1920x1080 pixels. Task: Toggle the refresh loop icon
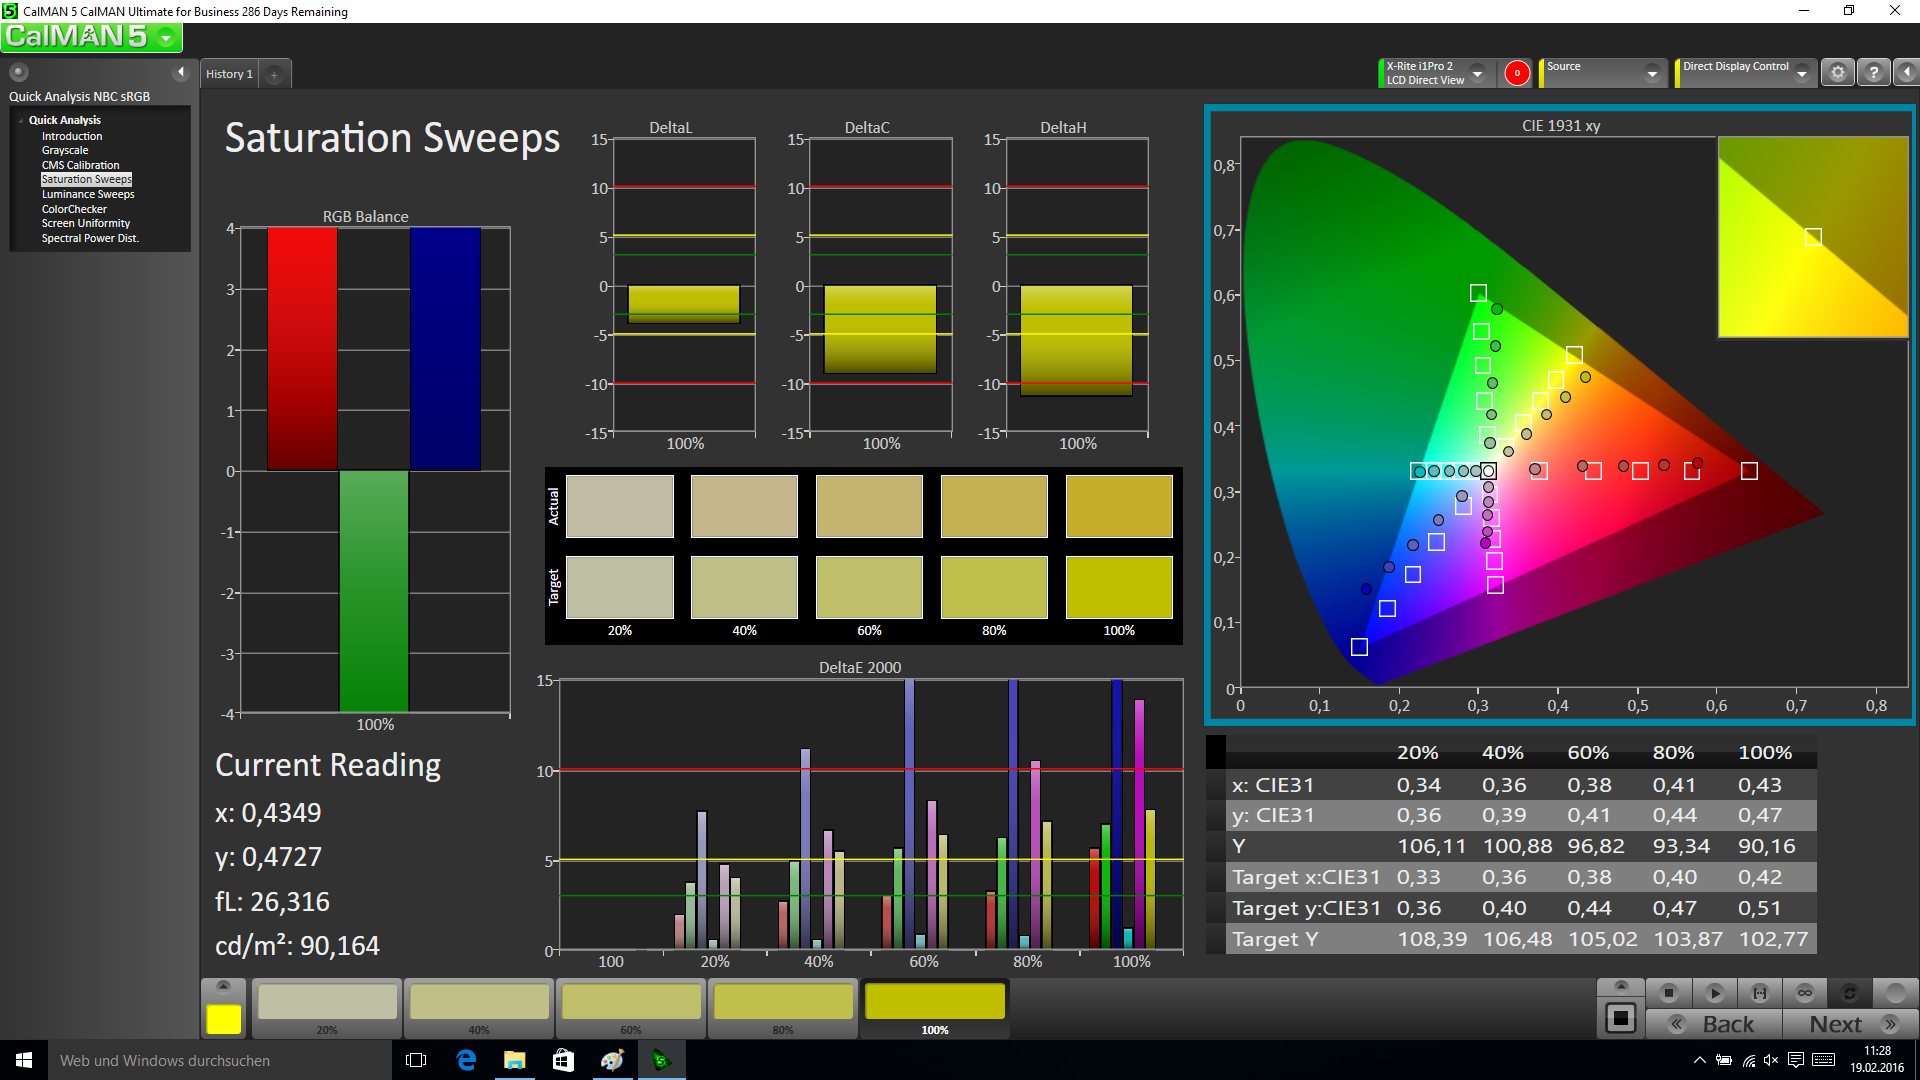point(1850,993)
